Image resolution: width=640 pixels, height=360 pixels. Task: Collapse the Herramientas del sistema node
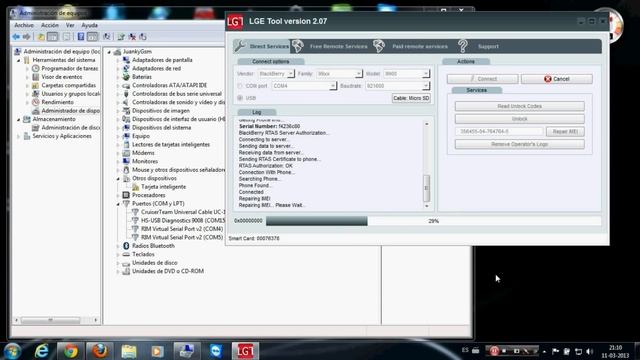(19, 60)
